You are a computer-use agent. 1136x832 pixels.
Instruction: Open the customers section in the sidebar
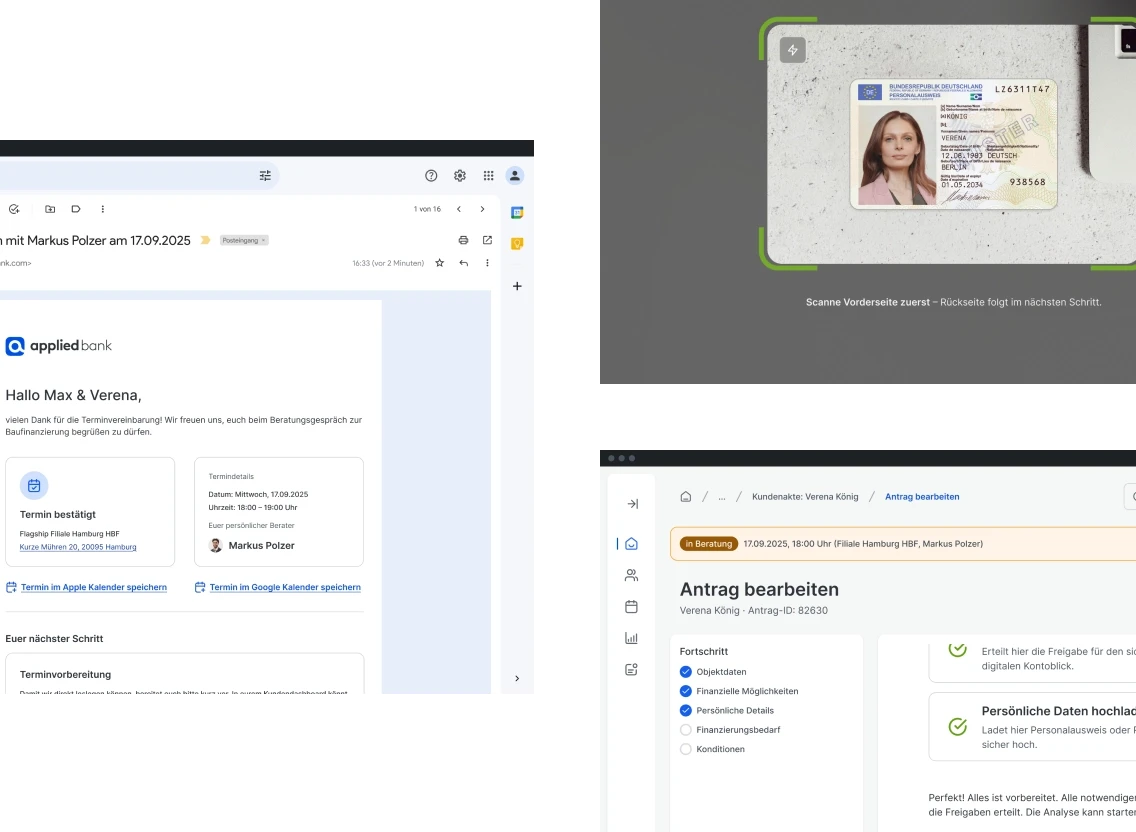[631, 574]
